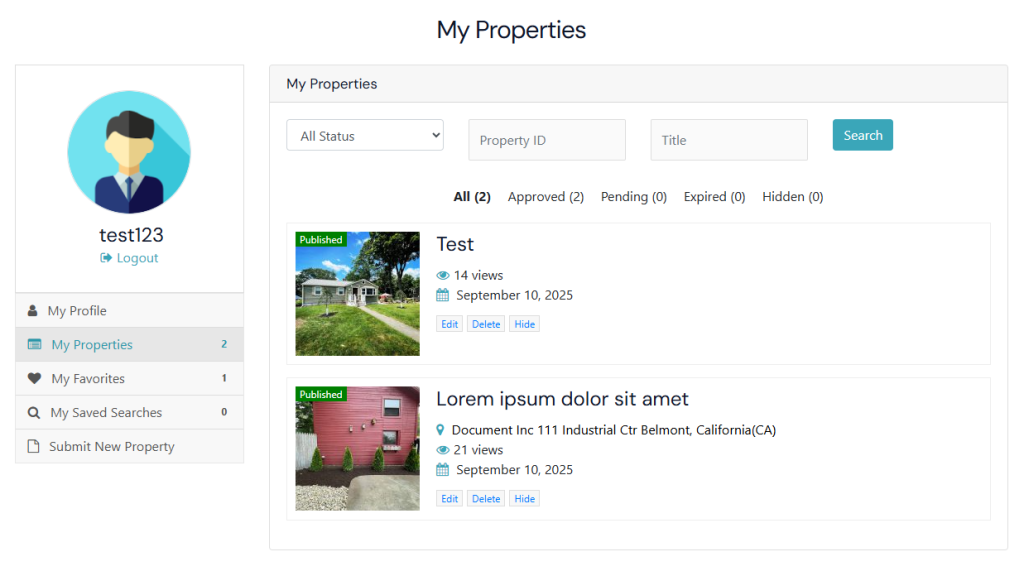The image size is (1024, 571).
Task: Click the magnifier icon for Saved Searches
Action: [34, 413]
